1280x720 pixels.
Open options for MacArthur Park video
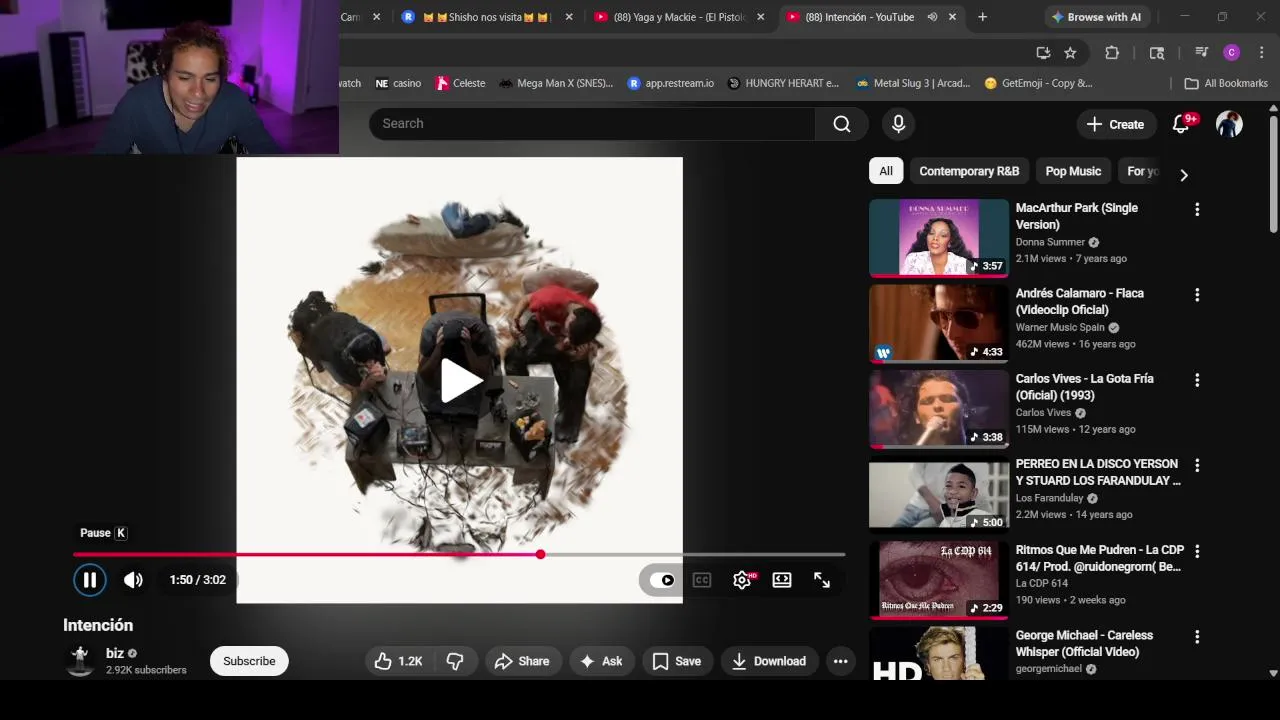[x=1197, y=209]
